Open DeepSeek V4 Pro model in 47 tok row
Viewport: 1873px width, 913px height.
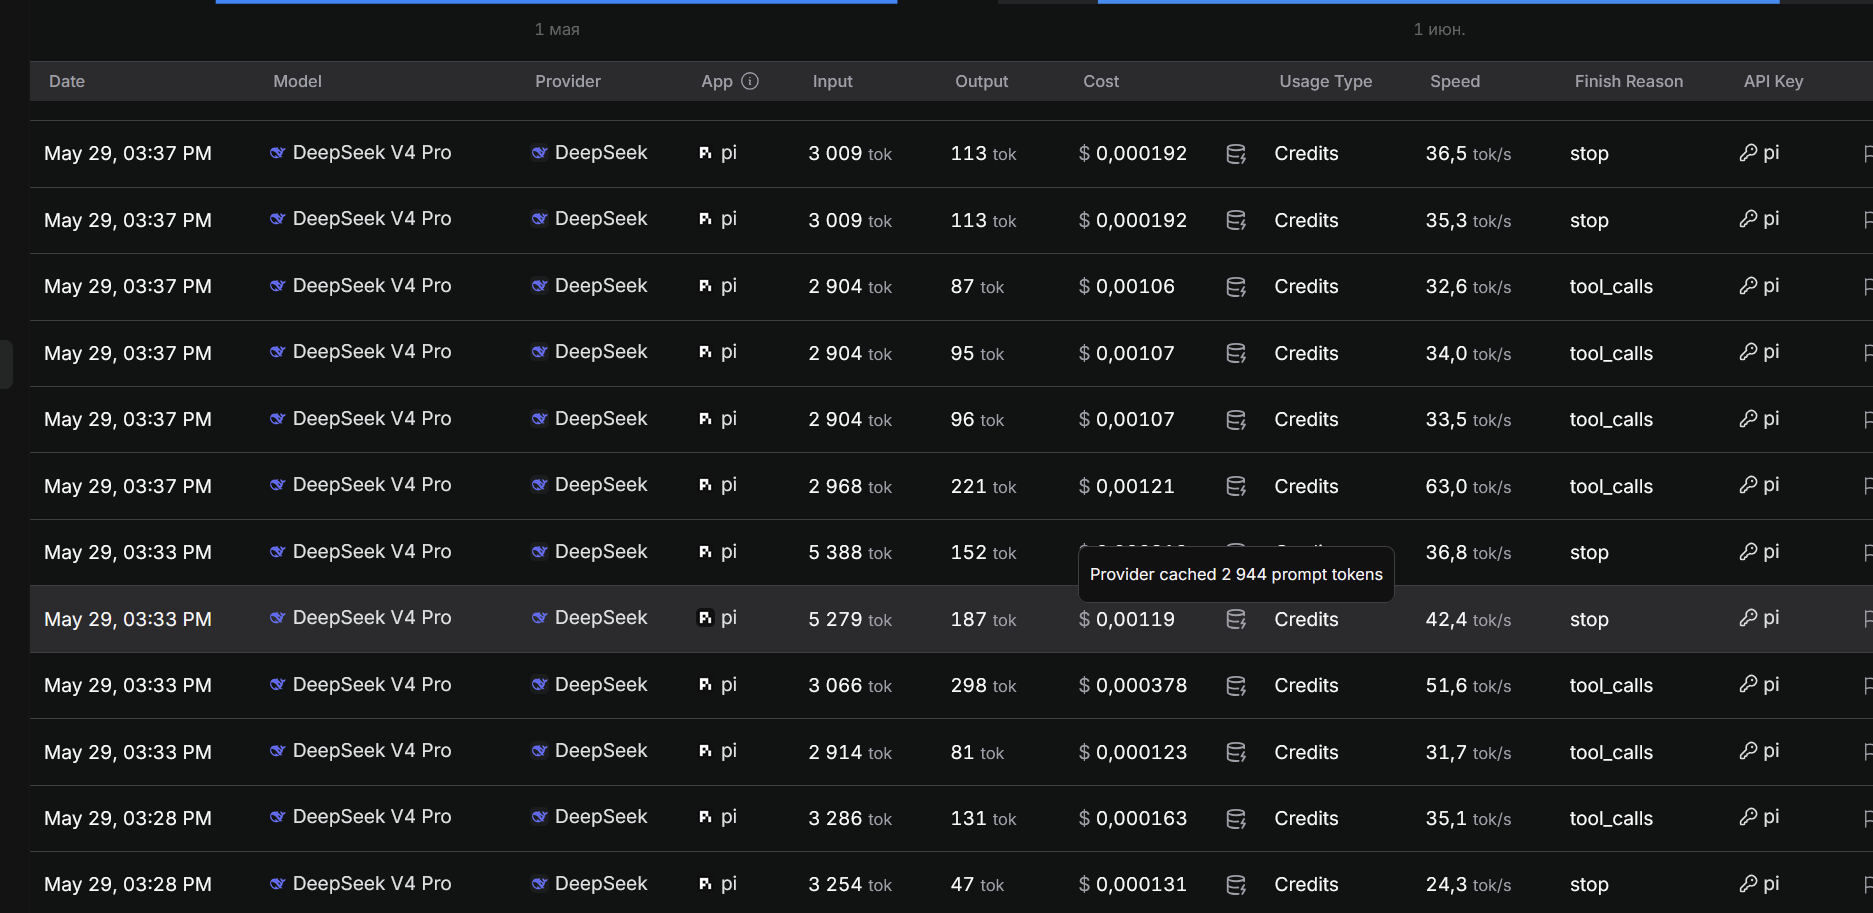pos(372,884)
